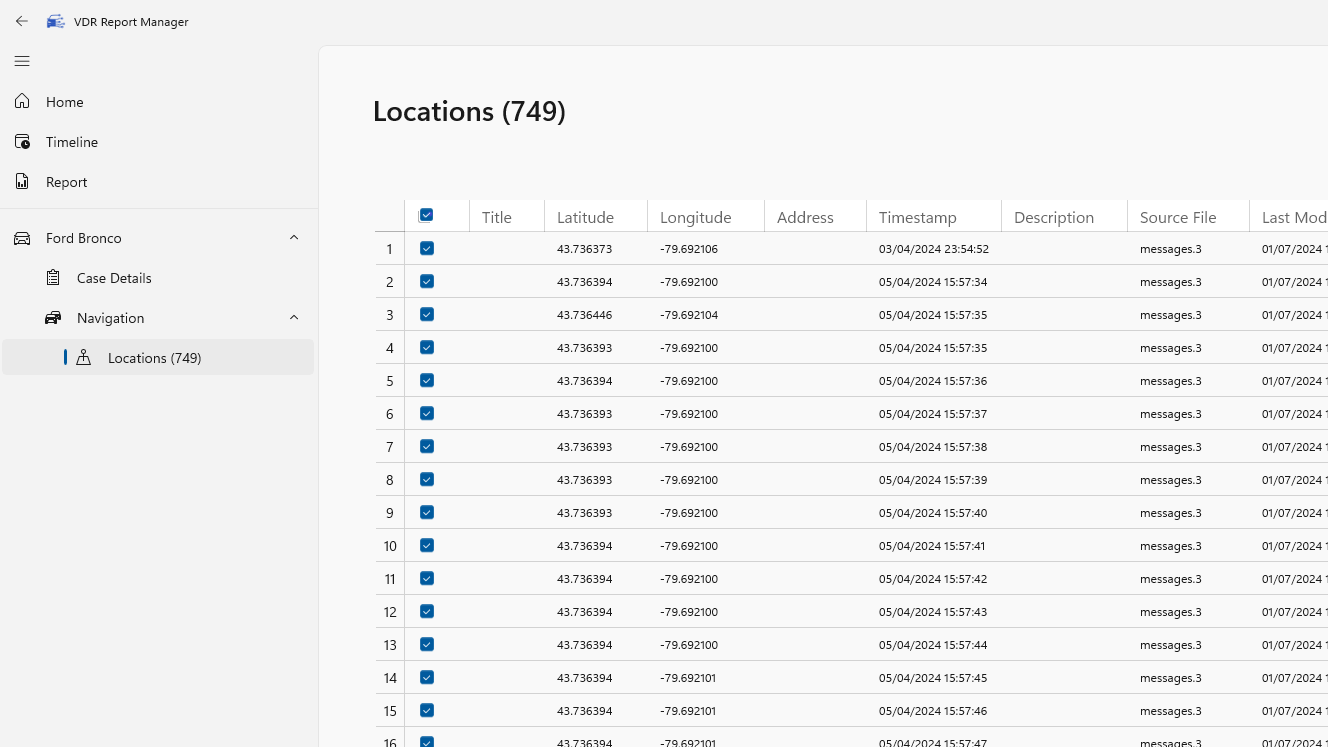Uncheck the checkbox for row 1
Viewport: 1328px width, 747px height.
click(427, 248)
